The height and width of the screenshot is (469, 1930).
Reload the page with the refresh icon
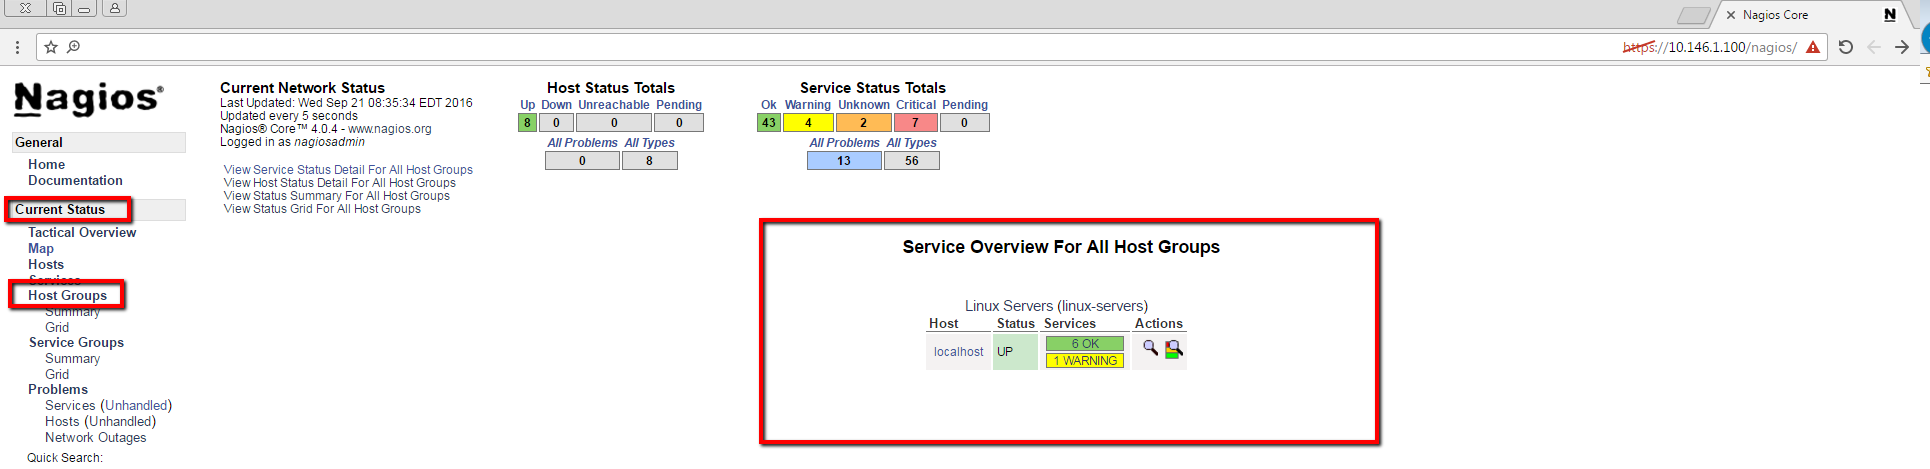click(1846, 47)
